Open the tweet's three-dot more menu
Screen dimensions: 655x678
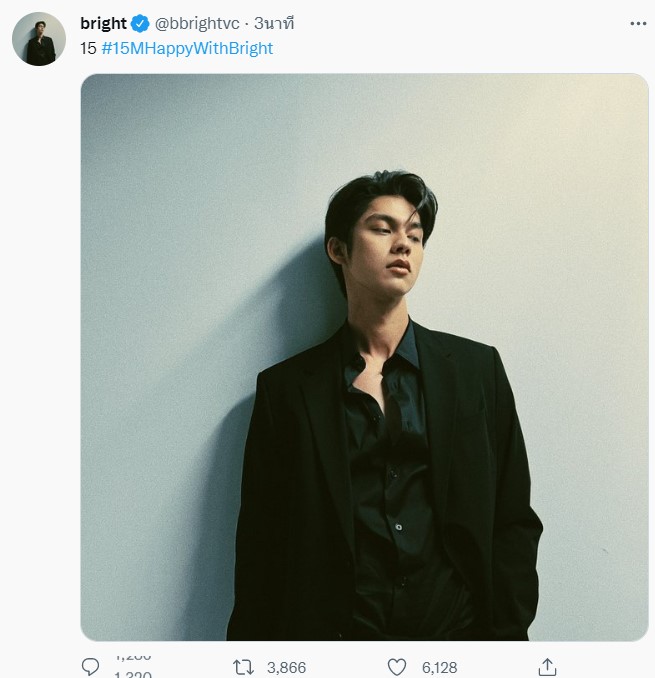[638, 23]
